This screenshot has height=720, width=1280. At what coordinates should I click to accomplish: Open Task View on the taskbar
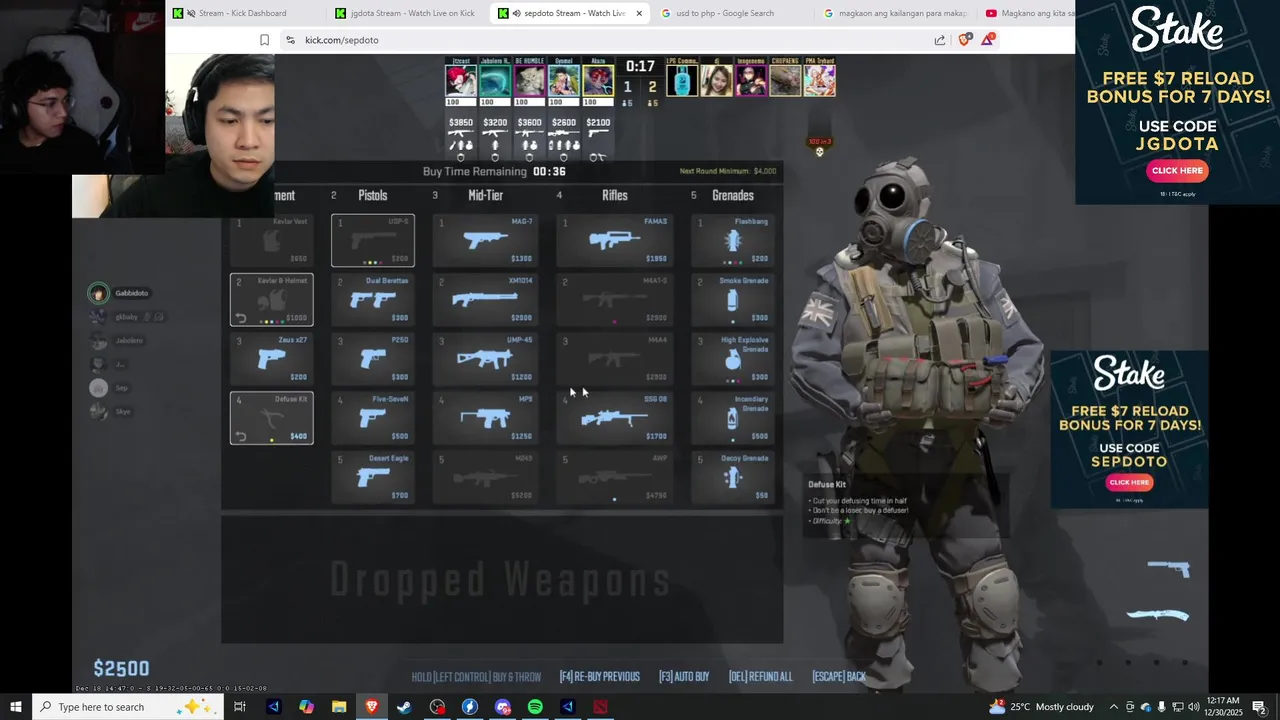pos(240,707)
